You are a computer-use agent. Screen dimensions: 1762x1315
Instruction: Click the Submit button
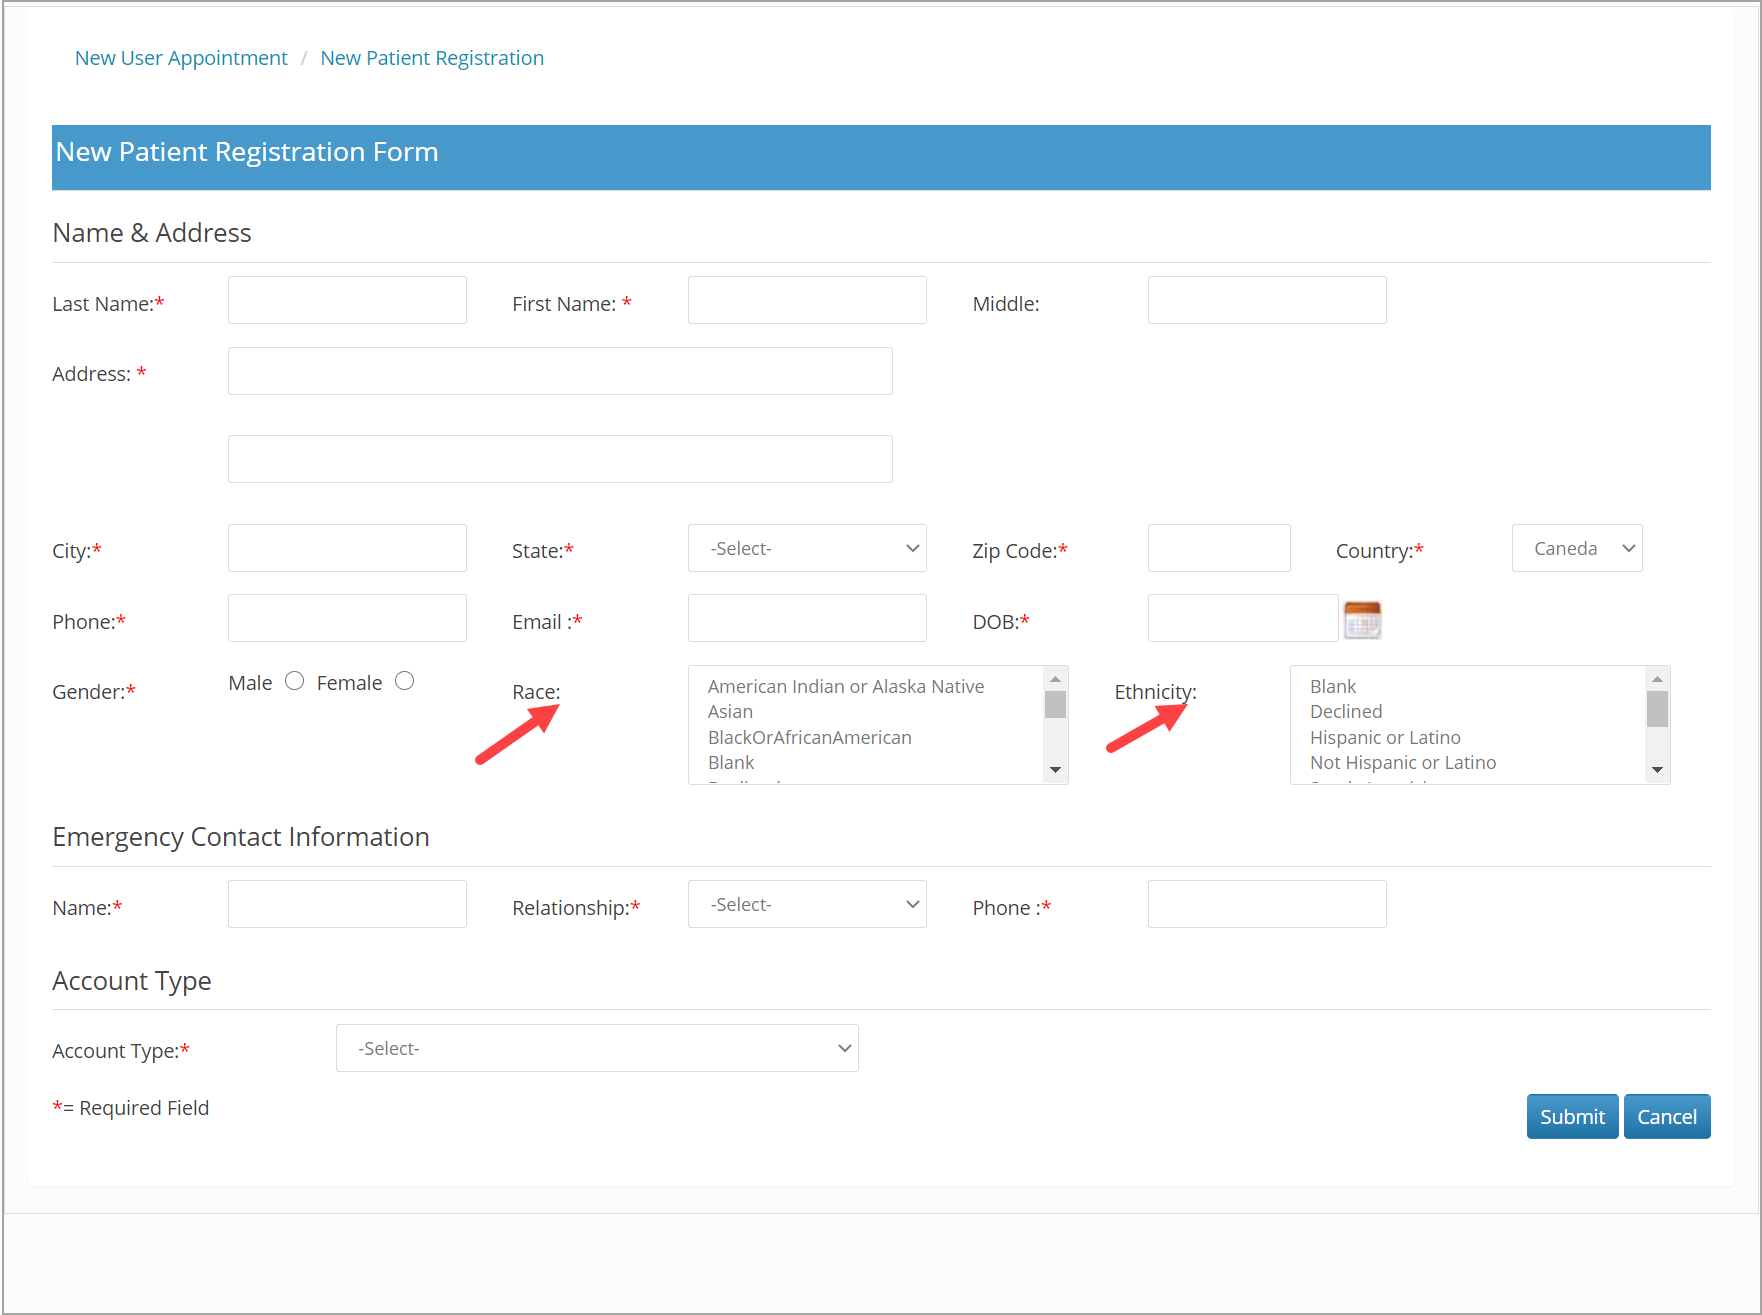1572,1116
